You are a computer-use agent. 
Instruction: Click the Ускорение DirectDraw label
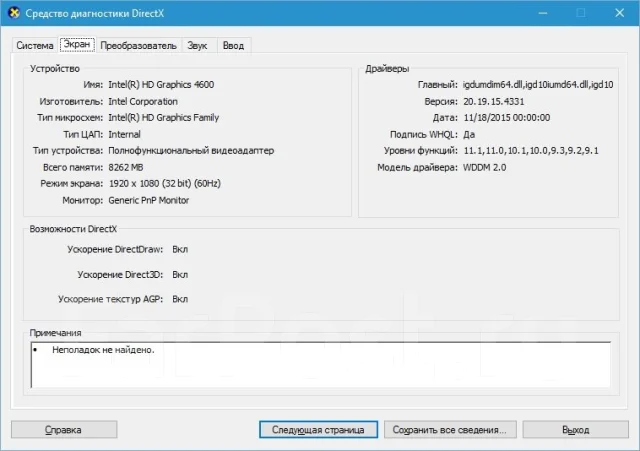coord(115,249)
